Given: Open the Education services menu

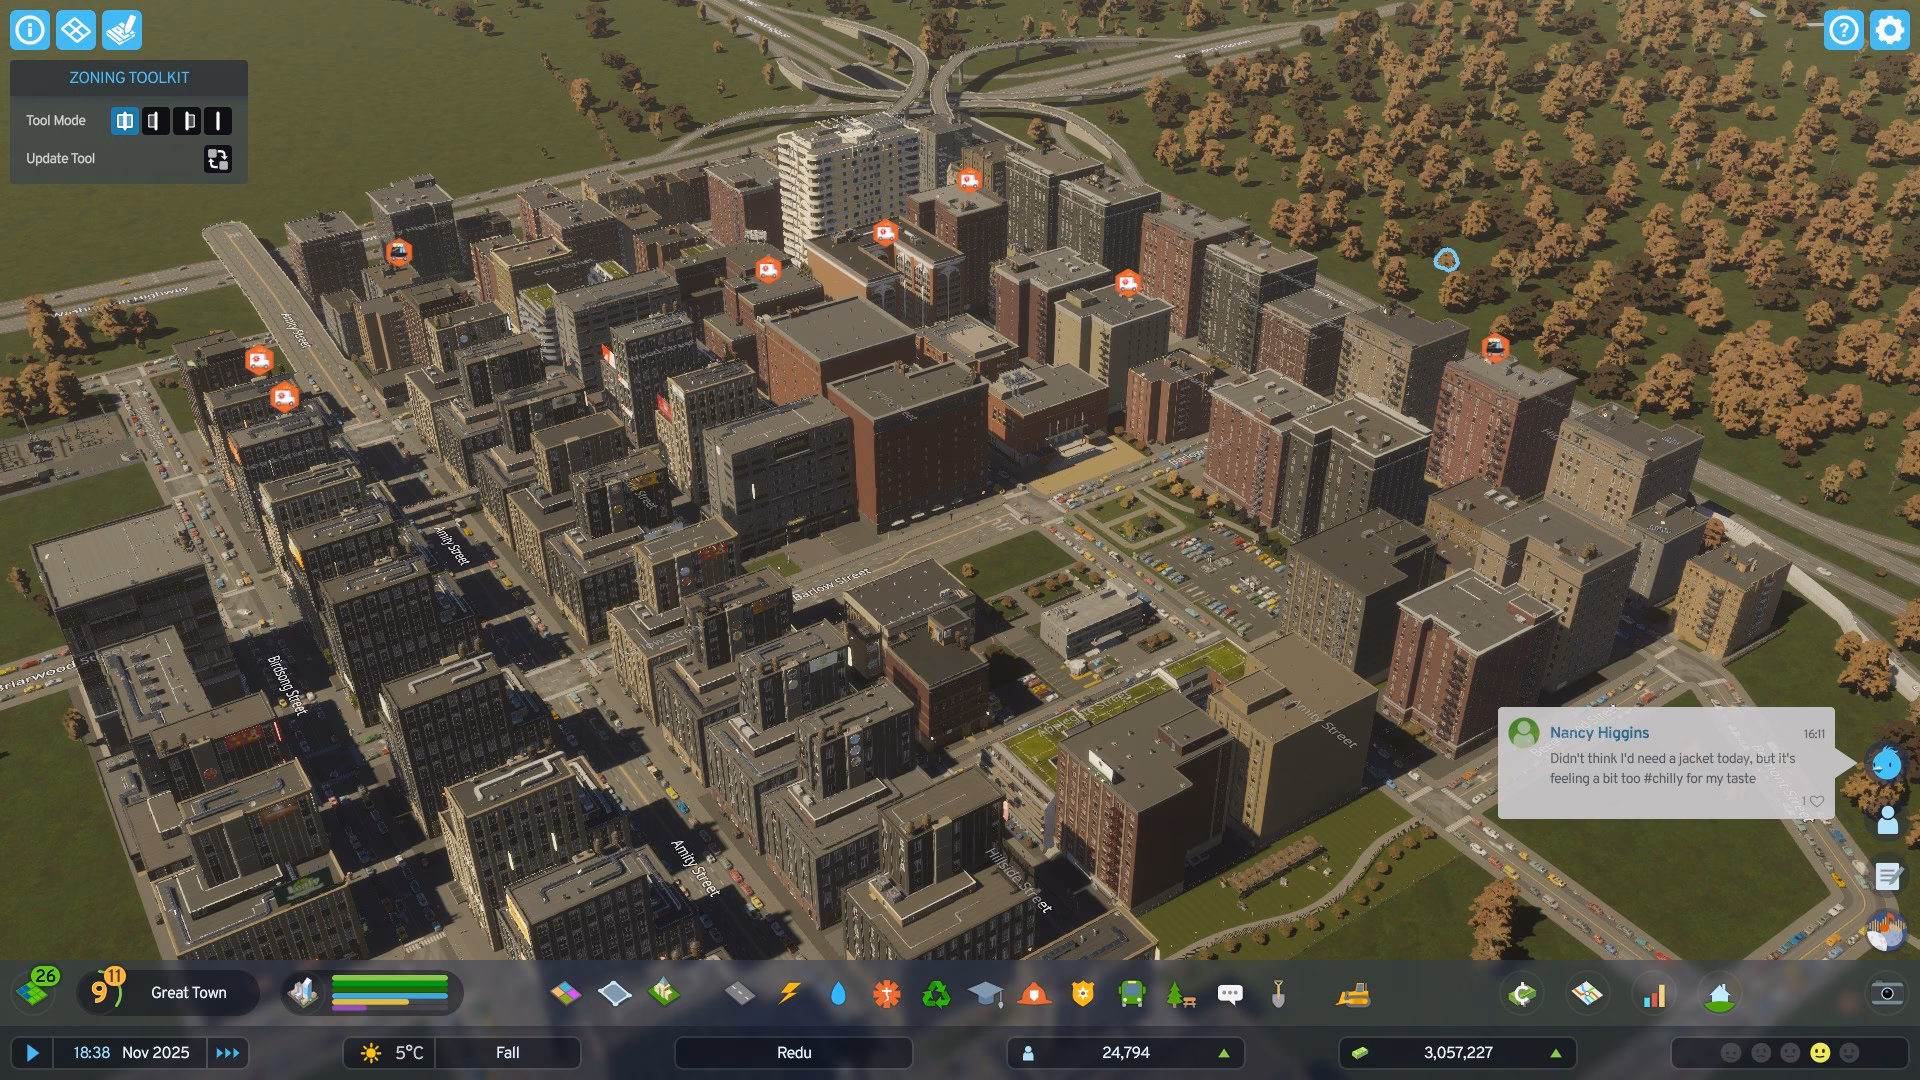Looking at the screenshot, I should 985,994.
